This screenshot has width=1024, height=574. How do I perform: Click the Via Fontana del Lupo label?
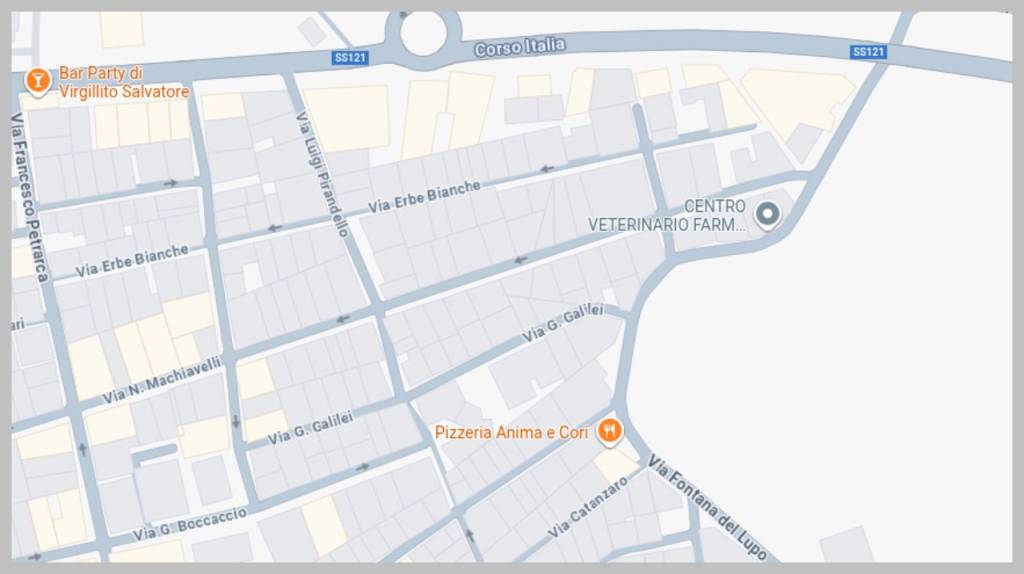coord(707,507)
